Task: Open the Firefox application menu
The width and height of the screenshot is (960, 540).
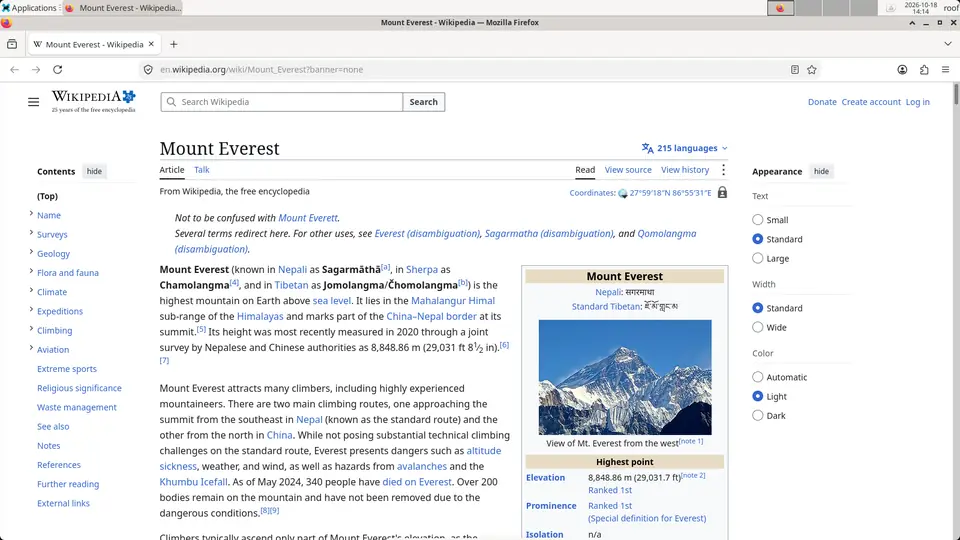Action: click(945, 70)
